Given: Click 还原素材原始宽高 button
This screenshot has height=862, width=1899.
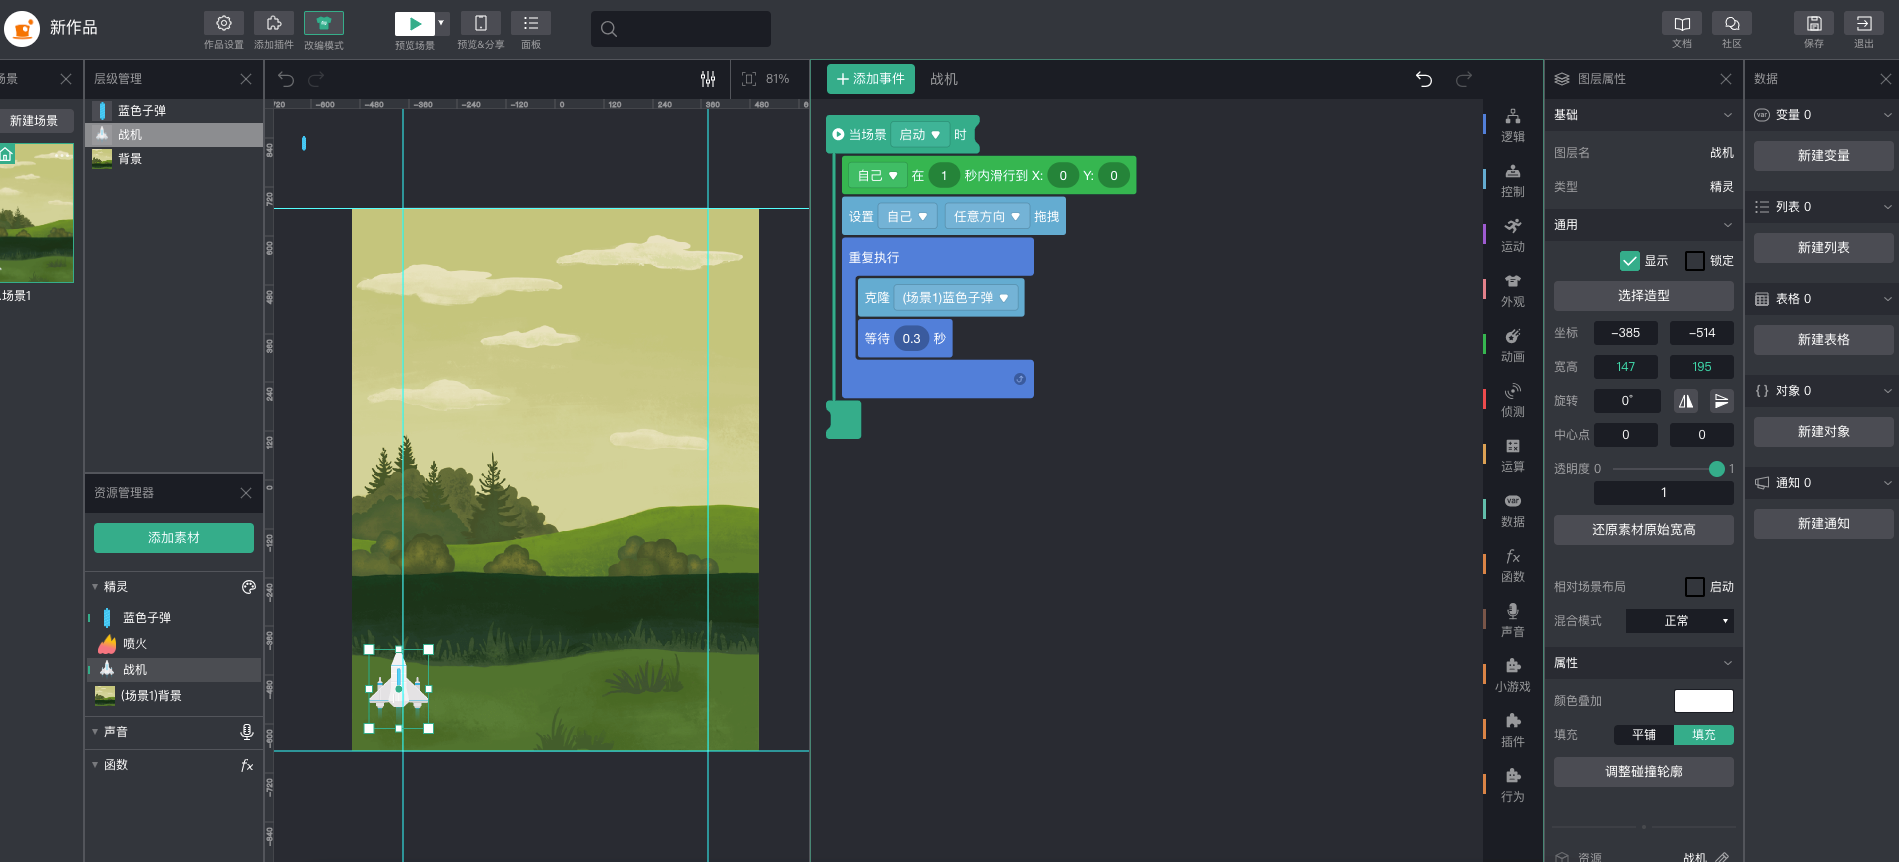Looking at the screenshot, I should [x=1644, y=530].
